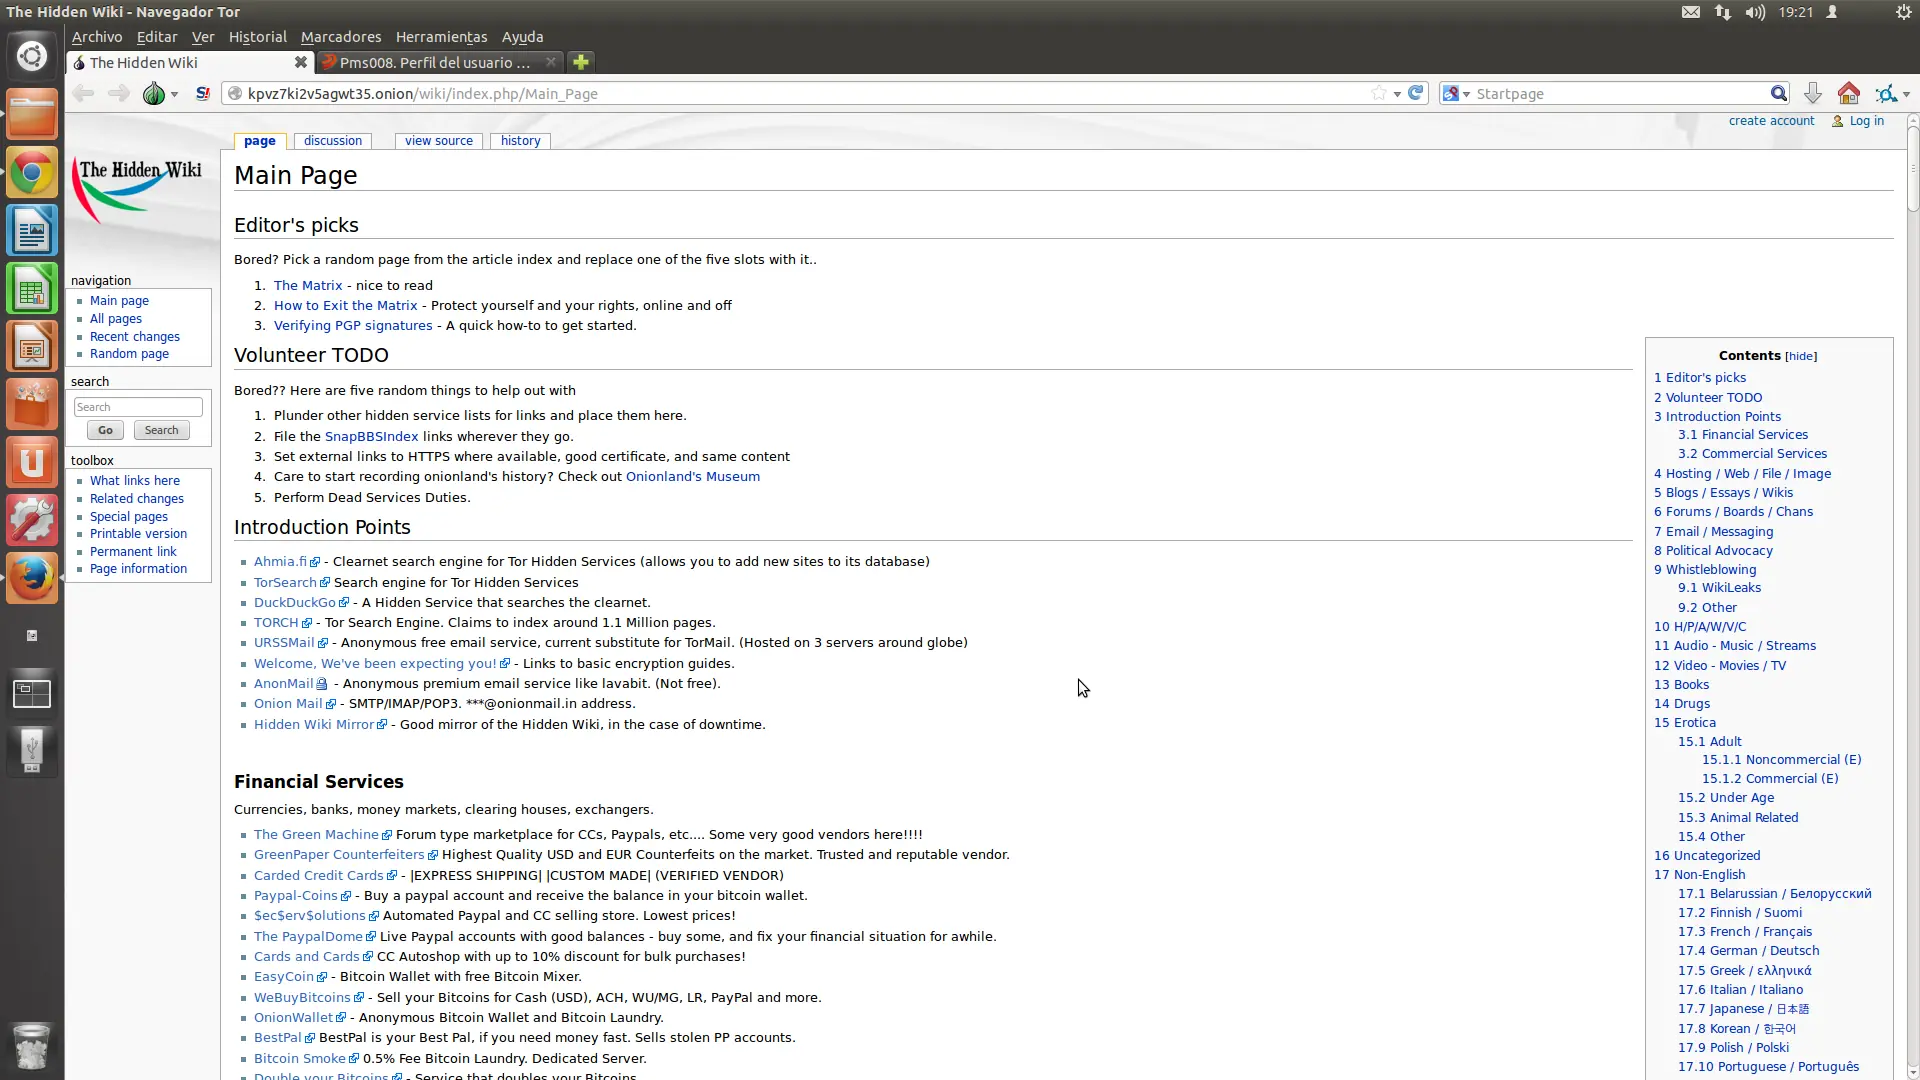The width and height of the screenshot is (1920, 1080).
Task: Click the Search button in the wiki sidebar
Action: click(x=161, y=430)
